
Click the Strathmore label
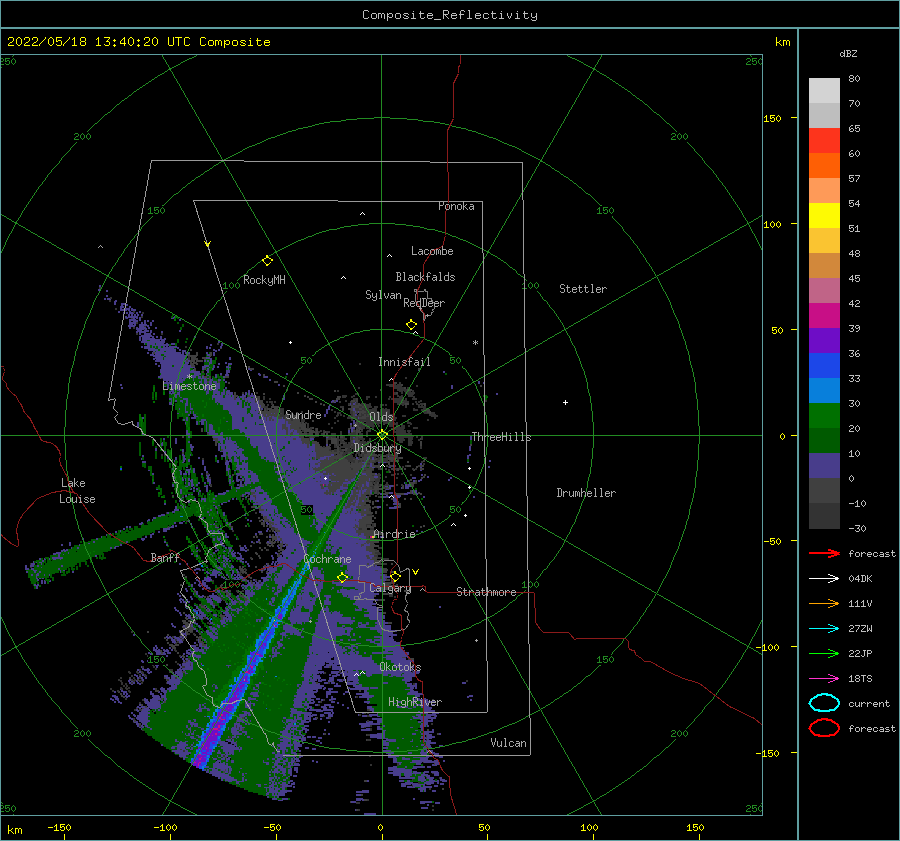[x=486, y=592]
